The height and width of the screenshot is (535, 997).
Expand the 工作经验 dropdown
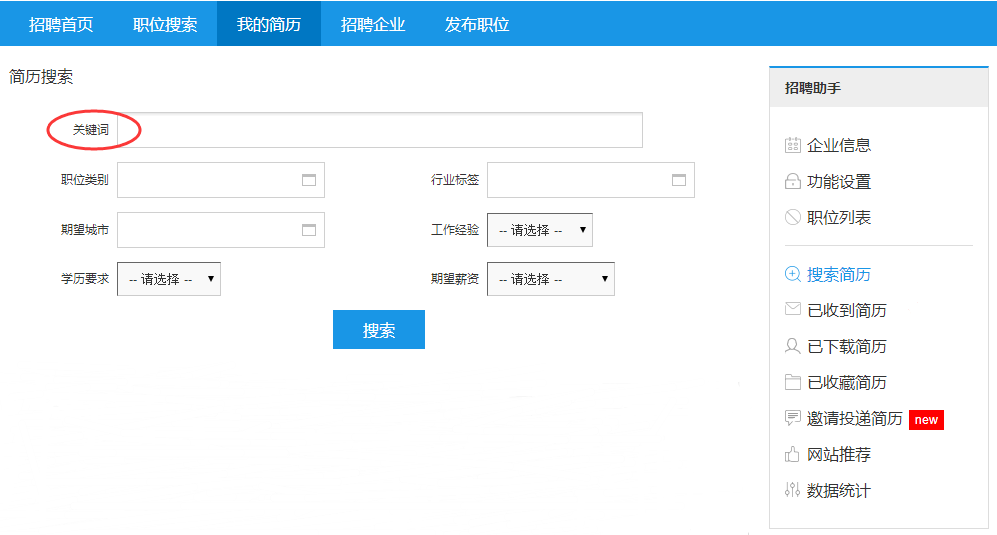[x=539, y=230]
